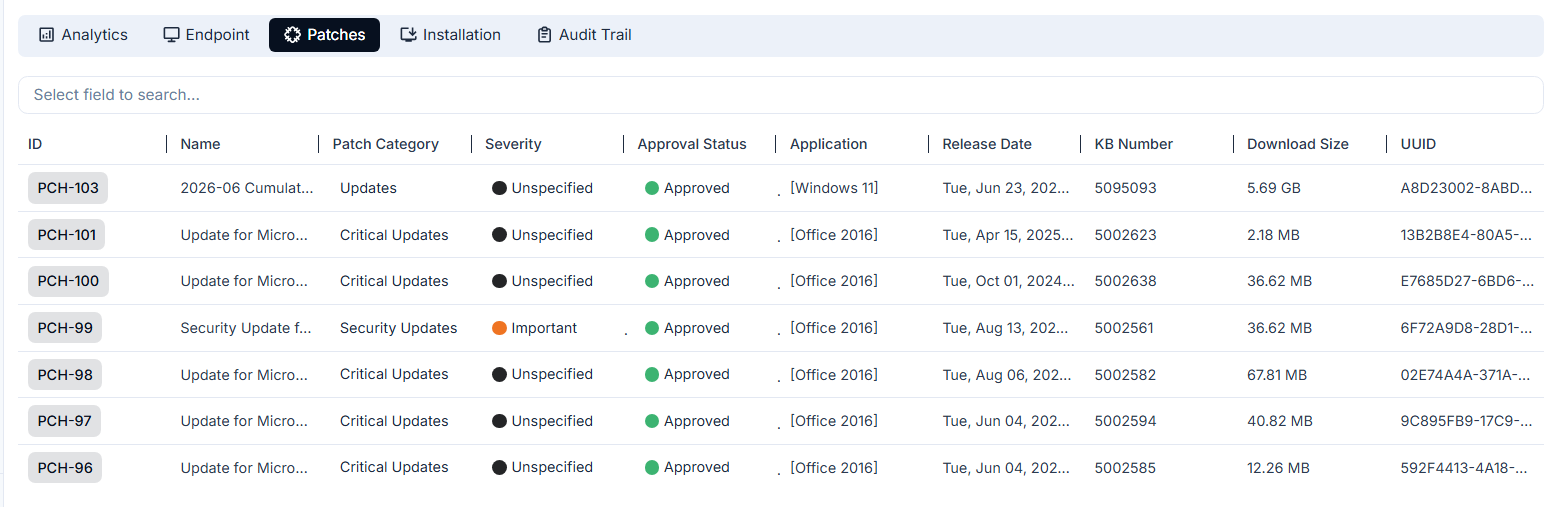1547x507 pixels.
Task: Open the Audit Trail tab
Action: [x=584, y=35]
